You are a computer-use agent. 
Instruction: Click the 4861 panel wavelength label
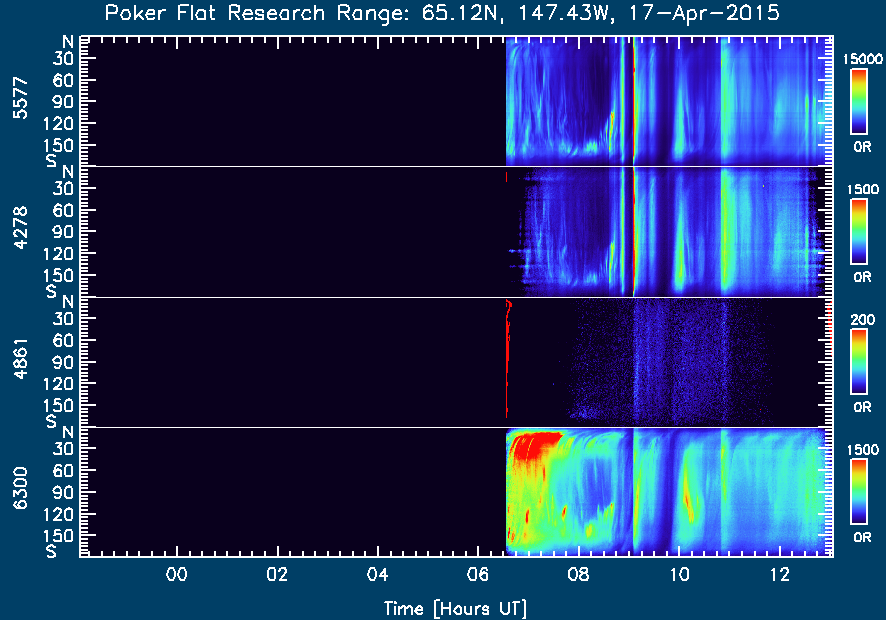20,358
